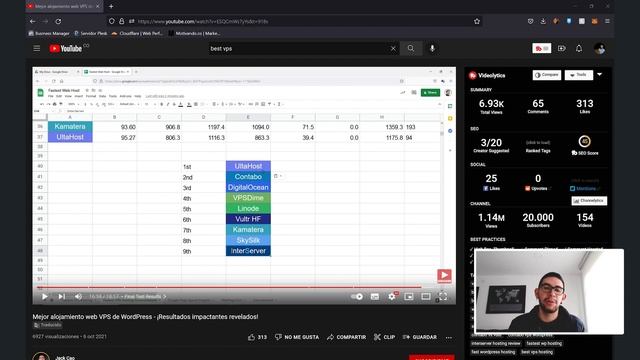The image size is (640, 360).
Task: Collapse the Videolytics panel arrow
Action: coord(600,75)
